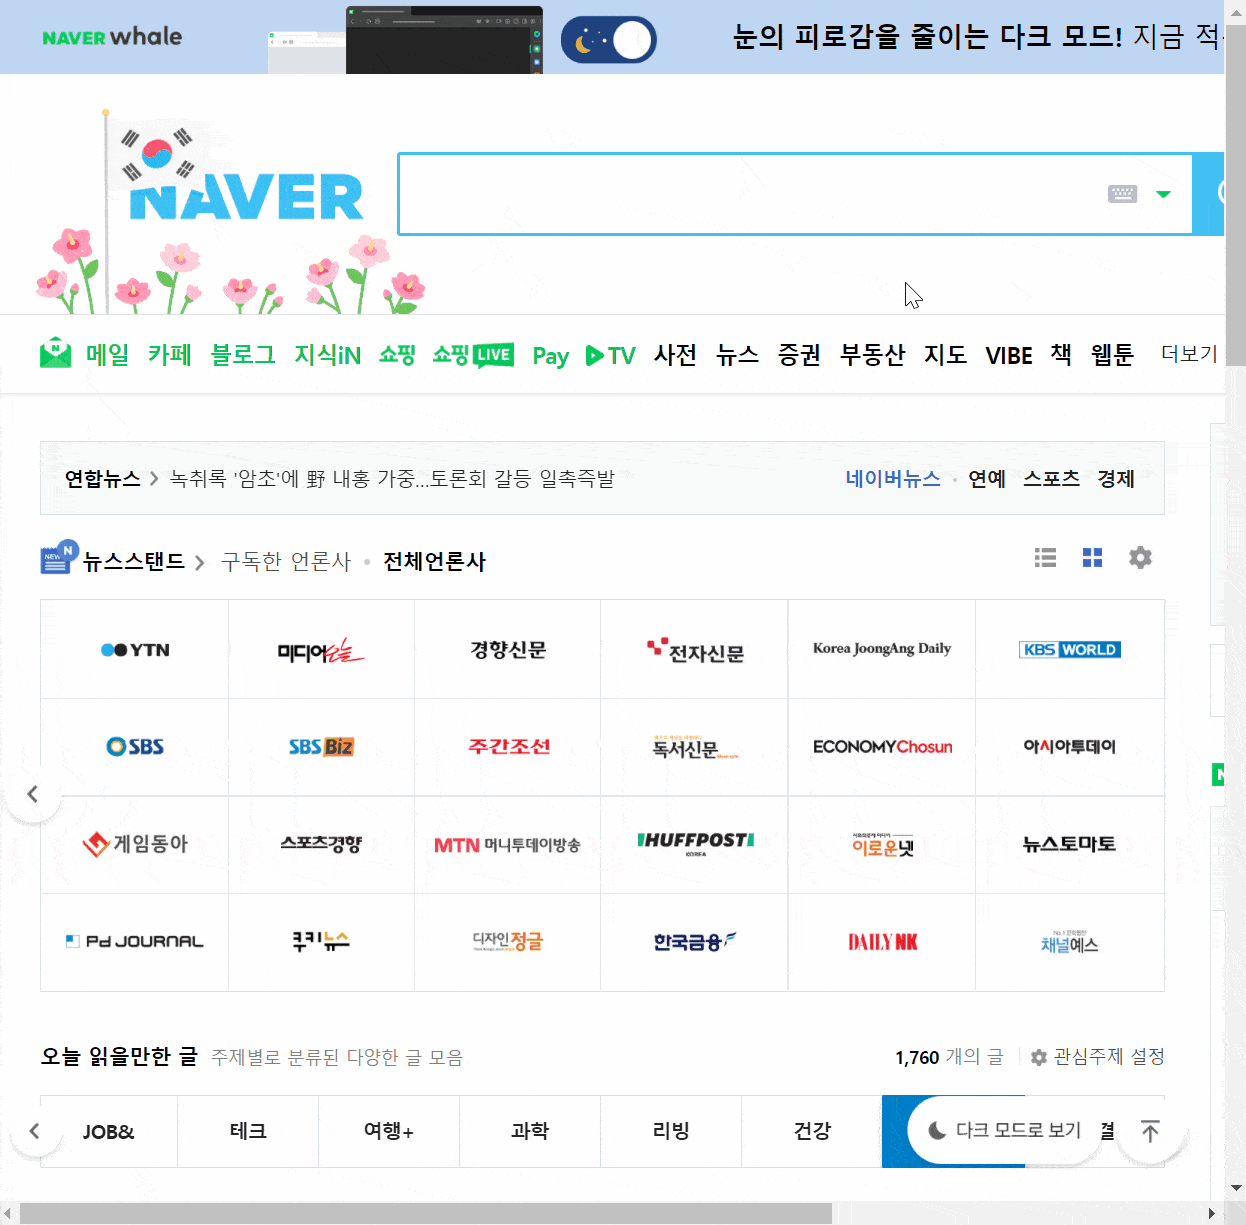Open the NAVER whale banner logo
Image resolution: width=1246 pixels, height=1225 pixels.
112,37
